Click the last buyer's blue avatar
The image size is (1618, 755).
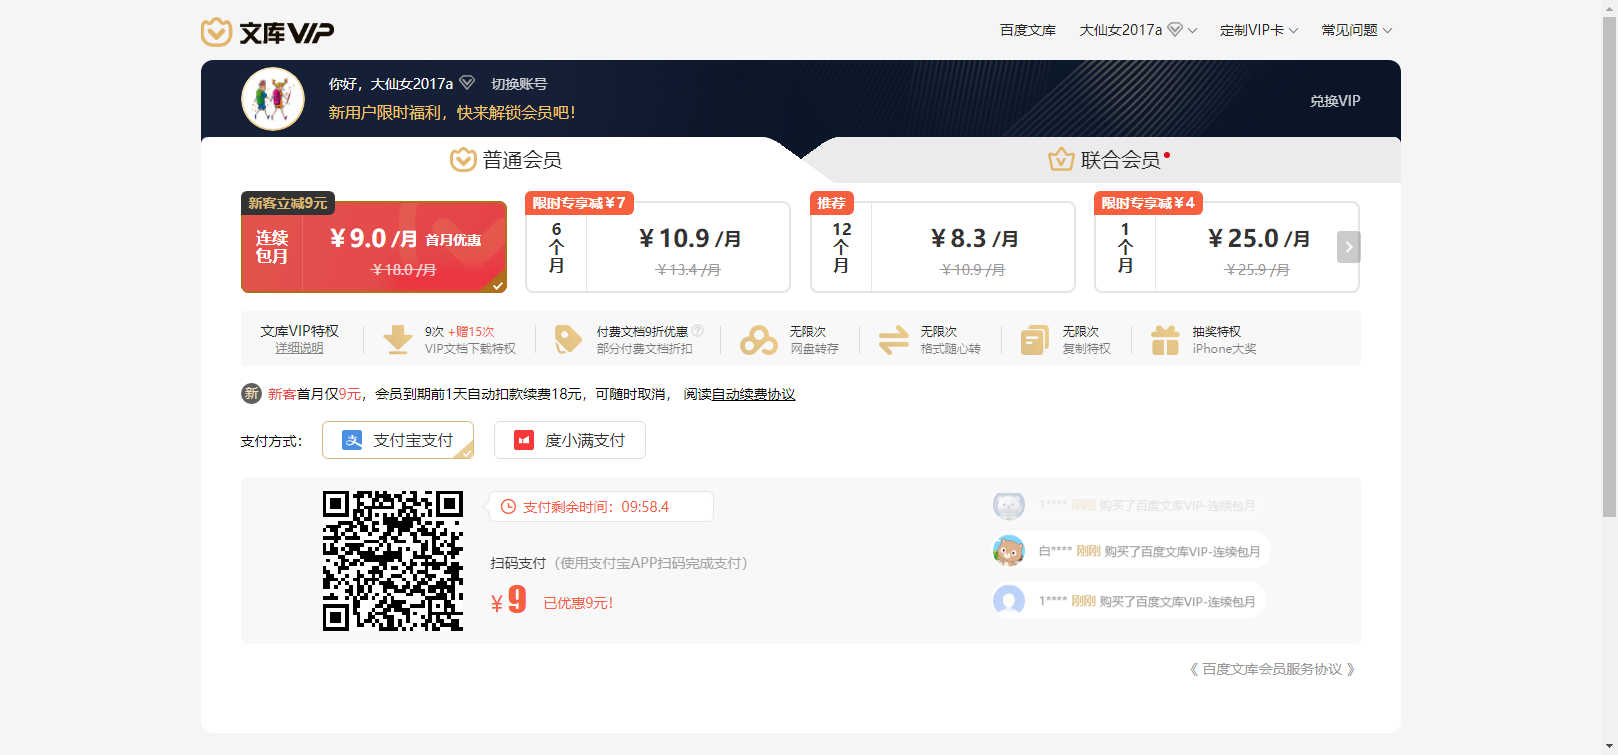pyautogui.click(x=1009, y=601)
